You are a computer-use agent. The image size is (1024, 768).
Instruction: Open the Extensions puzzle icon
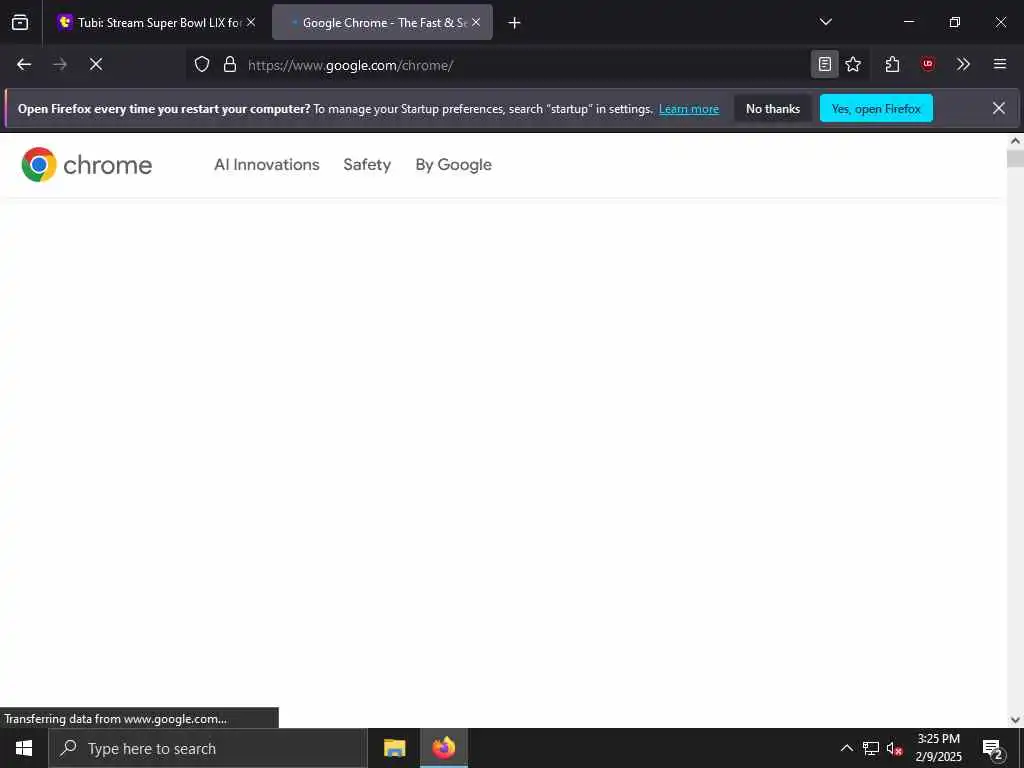coord(892,64)
